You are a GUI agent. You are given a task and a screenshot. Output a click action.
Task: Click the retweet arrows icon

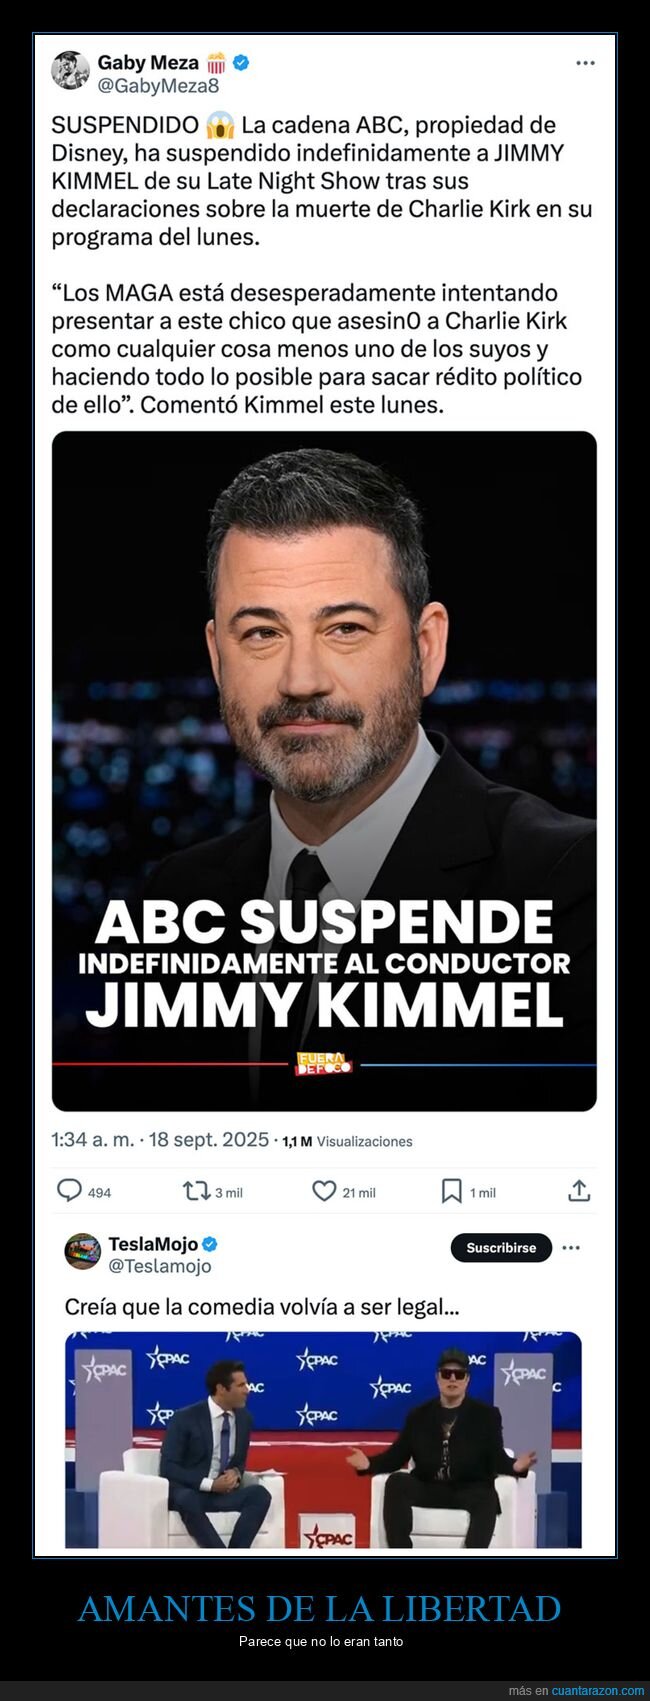coord(196,1191)
